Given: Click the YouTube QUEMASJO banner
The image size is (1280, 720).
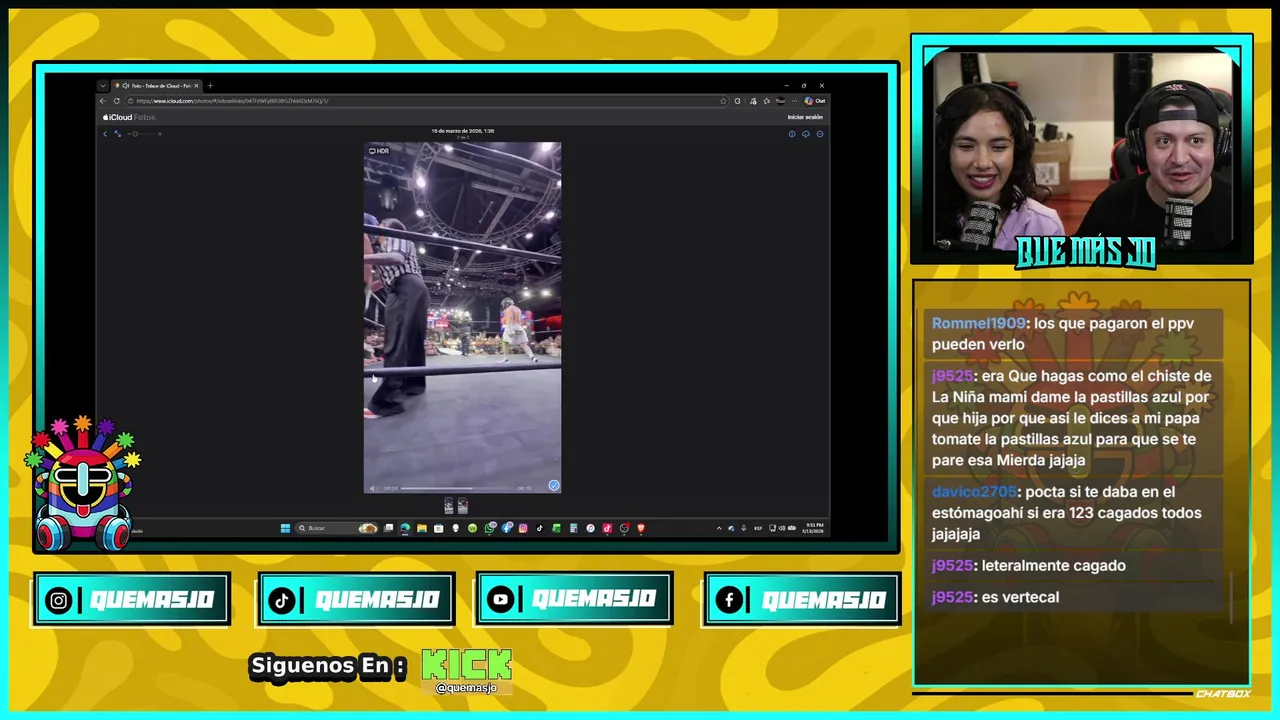Looking at the screenshot, I should pyautogui.click(x=574, y=598).
